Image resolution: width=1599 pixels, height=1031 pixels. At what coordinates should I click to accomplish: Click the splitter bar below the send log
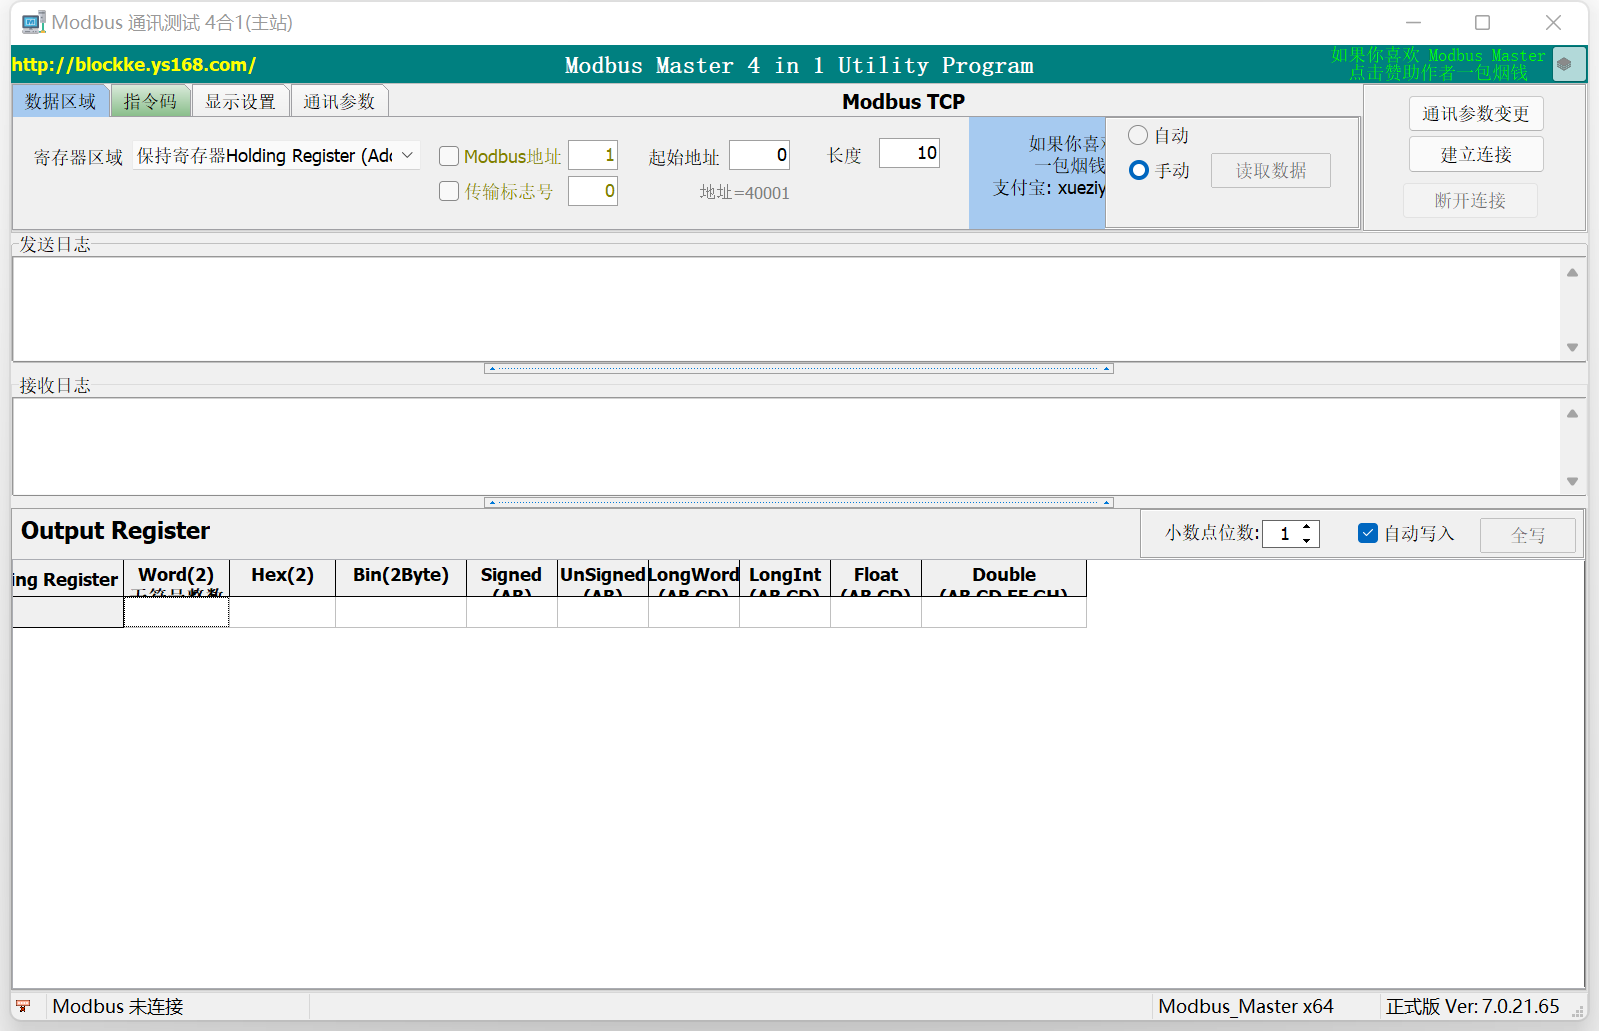(x=798, y=369)
